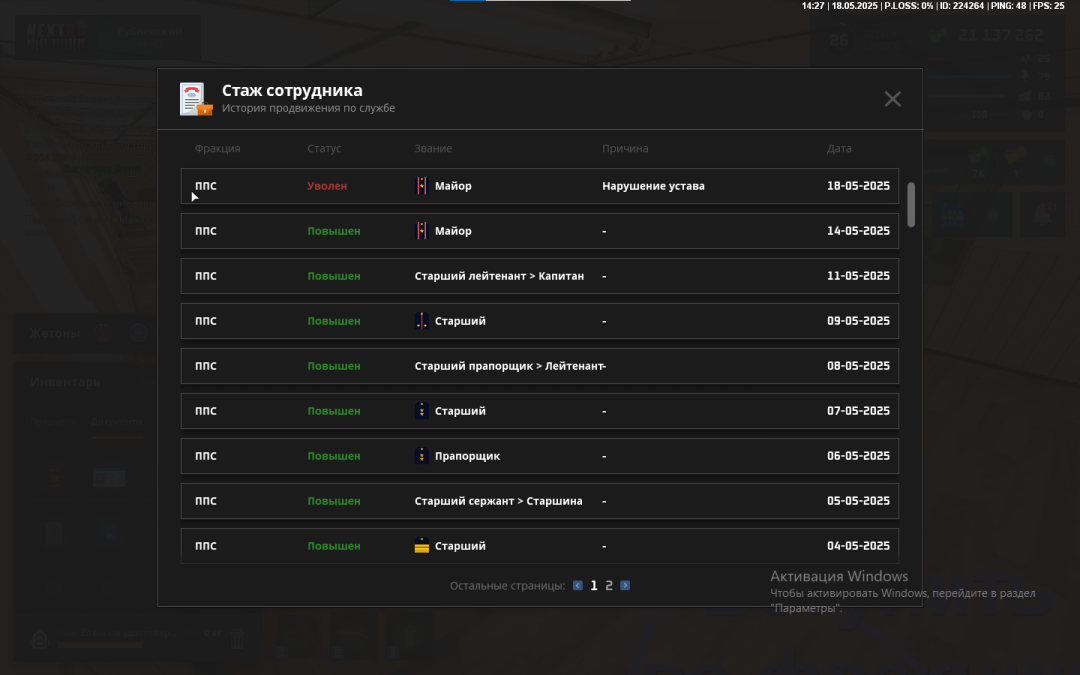
Task: Select page 1 in pagination
Action: coord(594,585)
